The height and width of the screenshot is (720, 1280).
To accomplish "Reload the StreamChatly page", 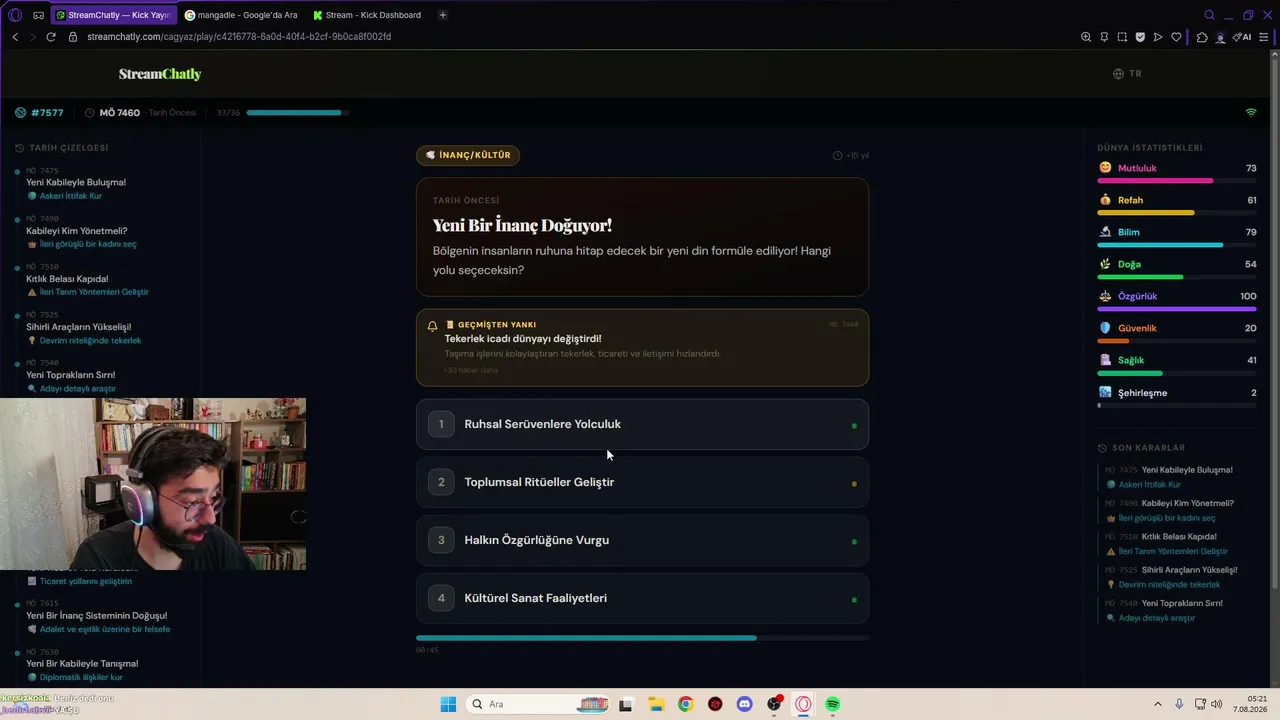I will [x=51, y=37].
